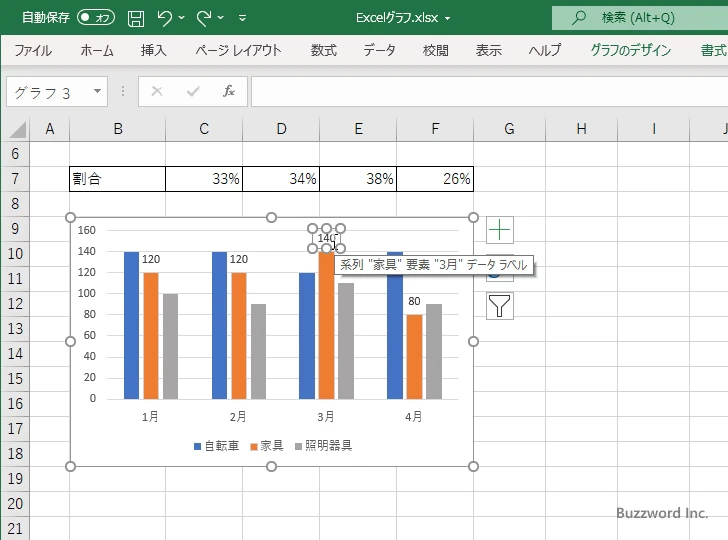Click the cell showing 33%
The image size is (728, 540).
204,179
